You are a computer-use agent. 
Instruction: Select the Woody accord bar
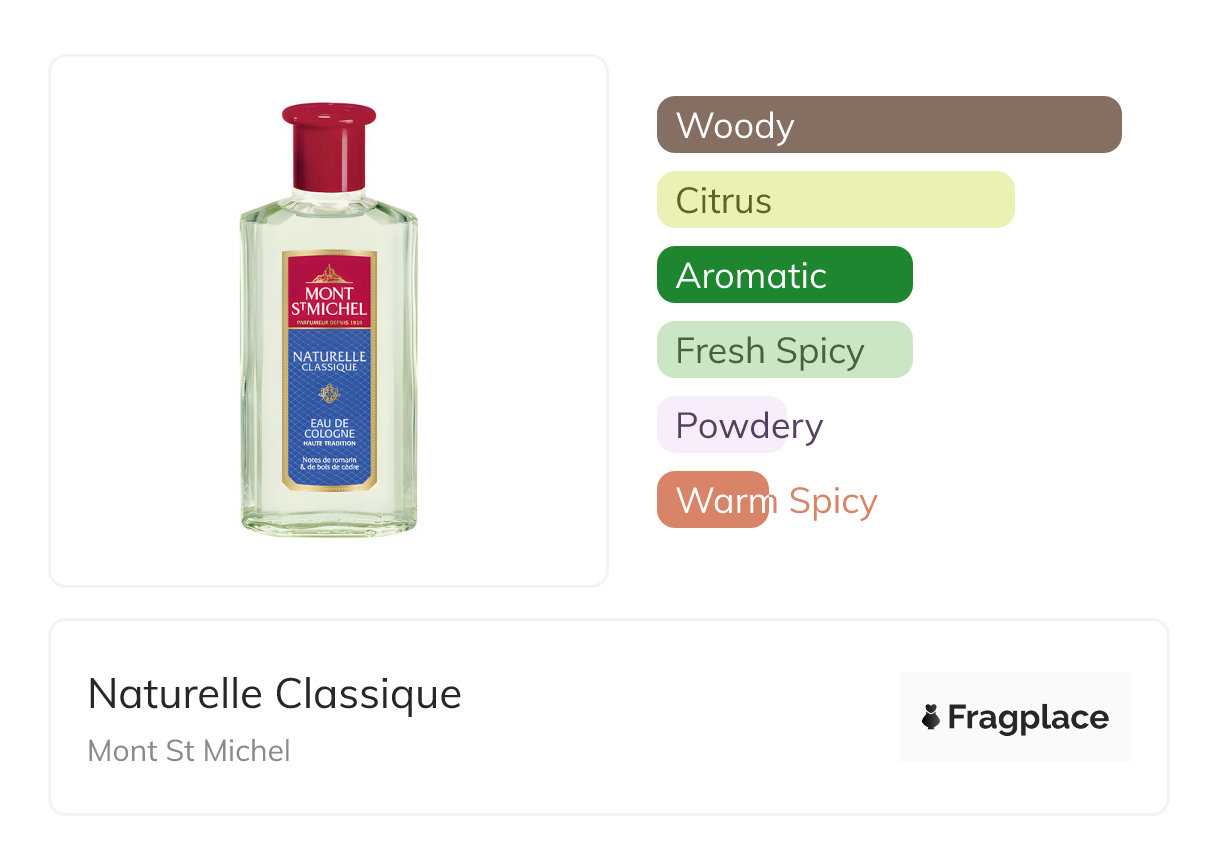tap(889, 125)
